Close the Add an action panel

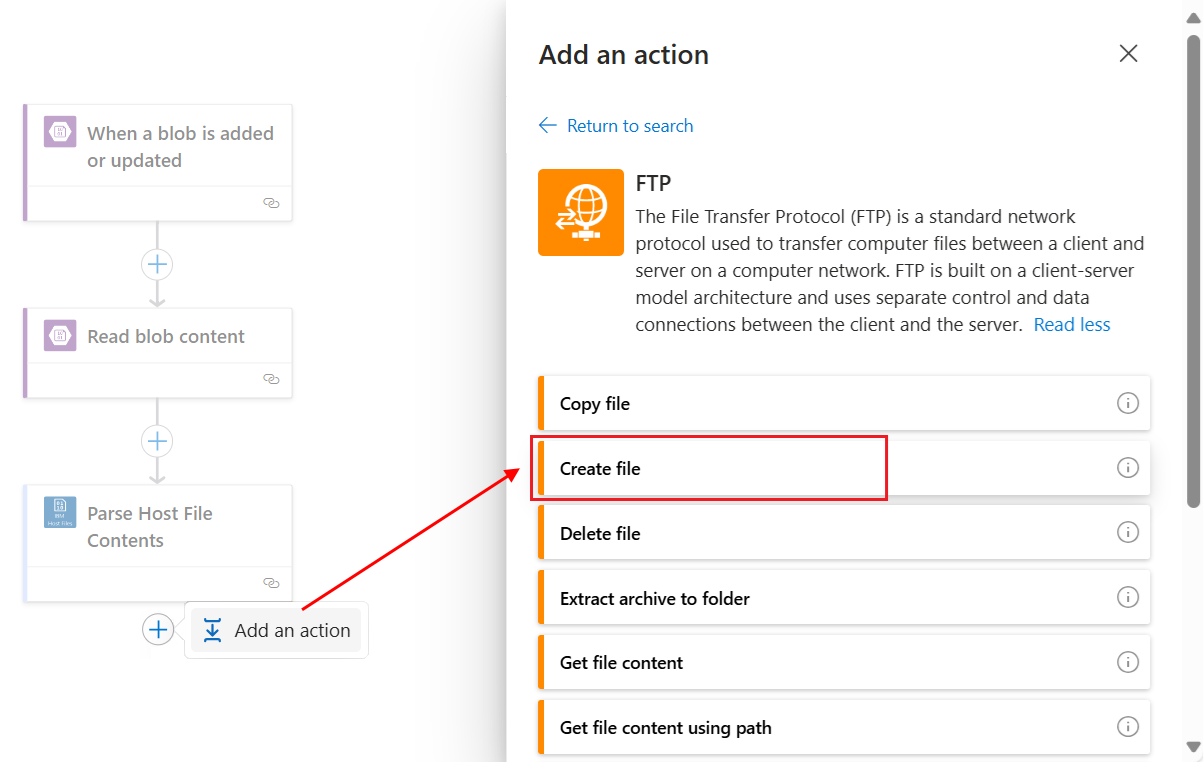click(1128, 54)
